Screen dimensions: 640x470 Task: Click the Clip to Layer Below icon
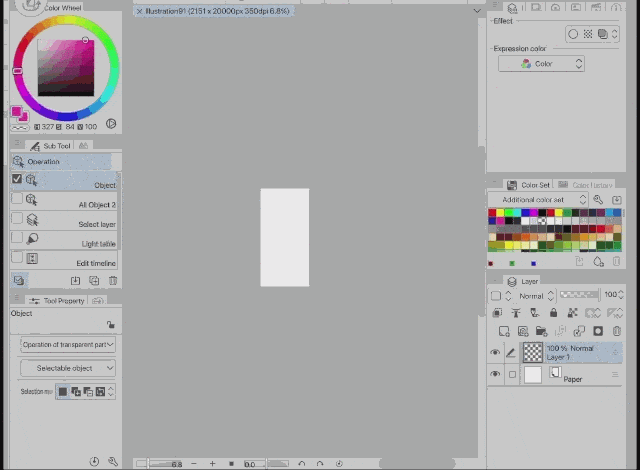497,313
